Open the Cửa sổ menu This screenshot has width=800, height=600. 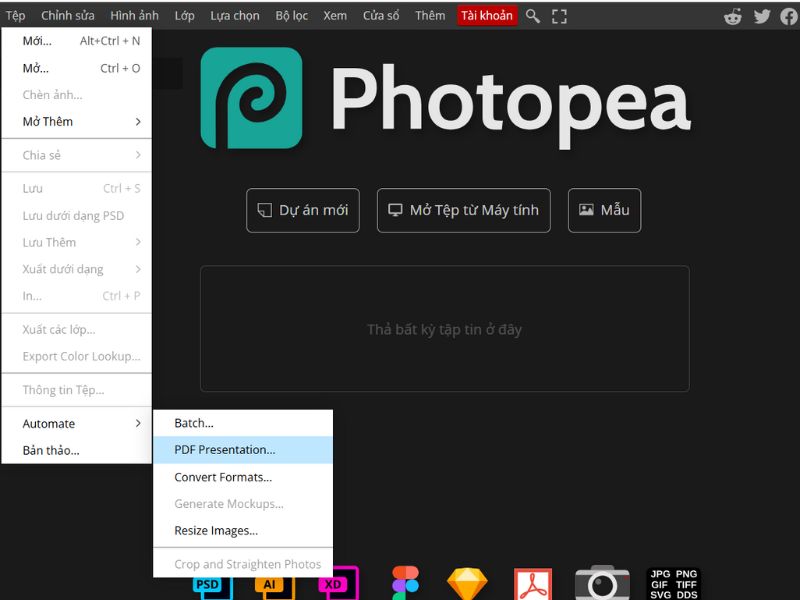coord(381,16)
